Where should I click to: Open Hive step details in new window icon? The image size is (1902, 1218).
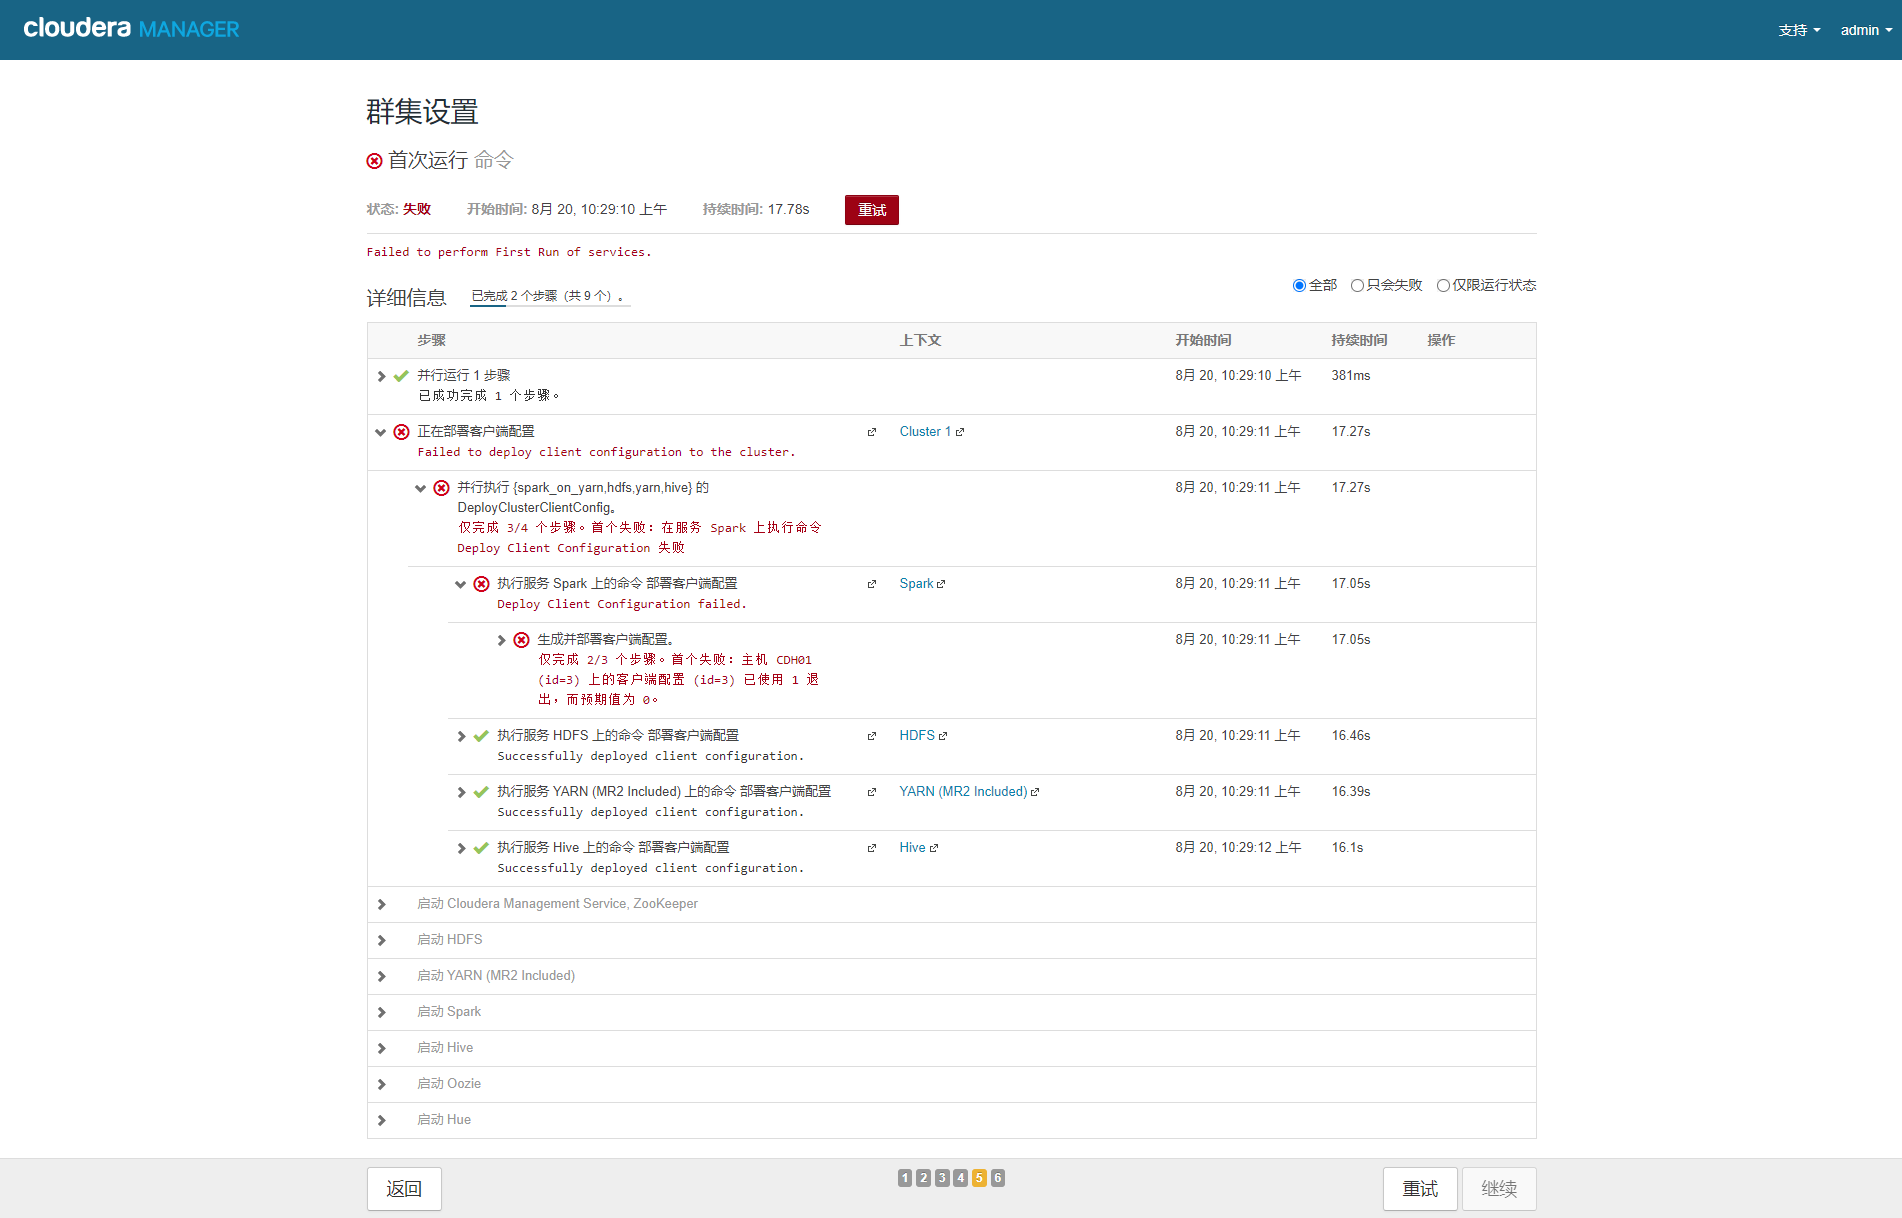[872, 848]
